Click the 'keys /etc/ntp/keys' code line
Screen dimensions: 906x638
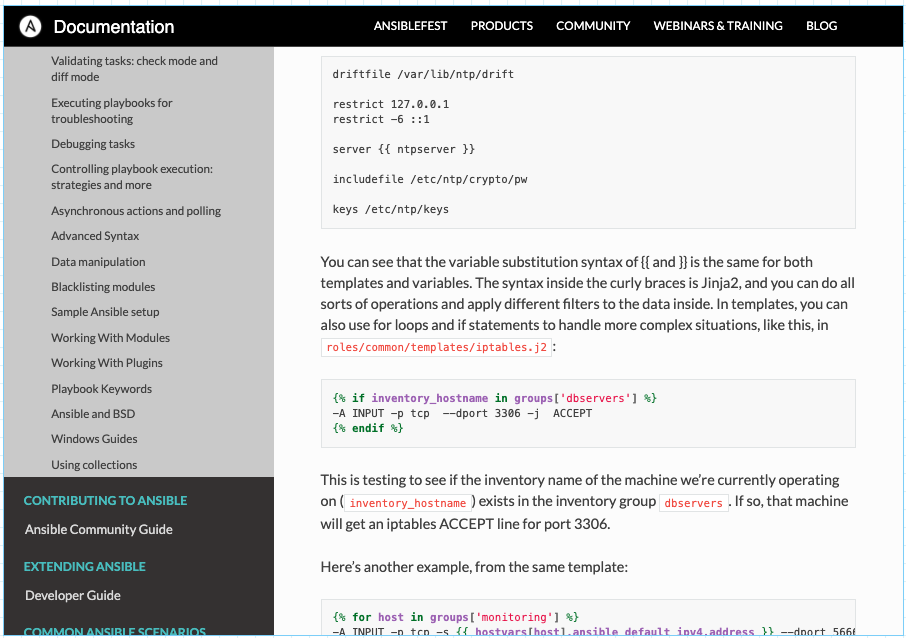[x=391, y=209]
